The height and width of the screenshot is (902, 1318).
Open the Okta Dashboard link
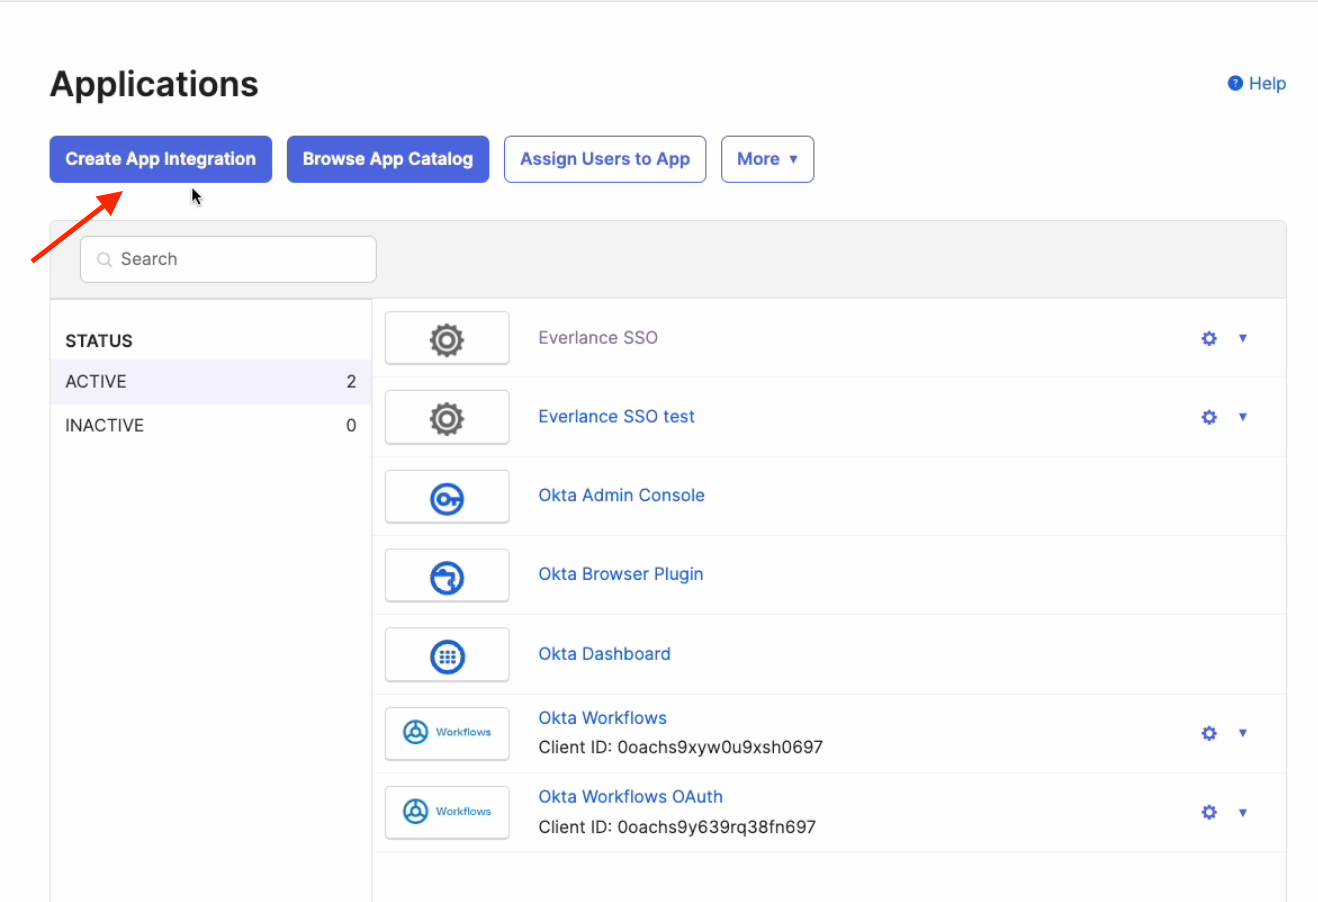604,654
